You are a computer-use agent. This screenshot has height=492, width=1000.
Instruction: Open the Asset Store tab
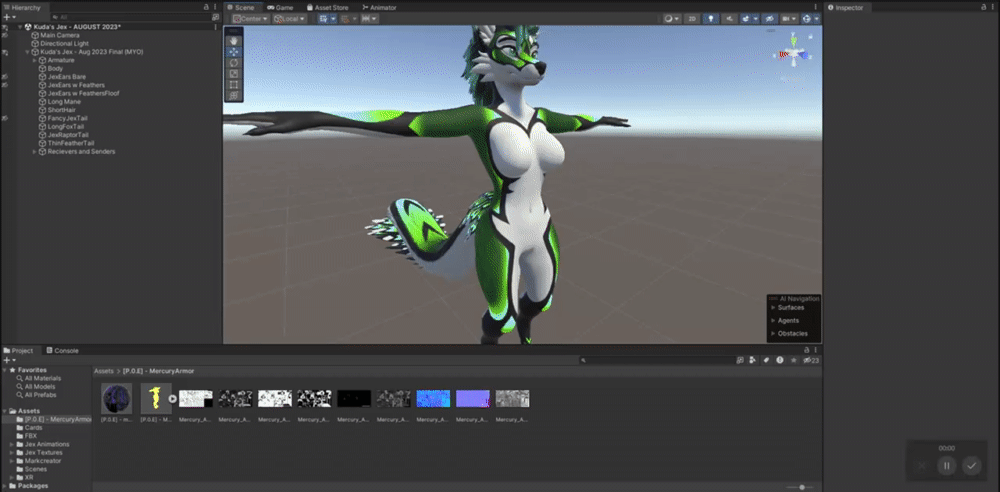click(x=327, y=7)
